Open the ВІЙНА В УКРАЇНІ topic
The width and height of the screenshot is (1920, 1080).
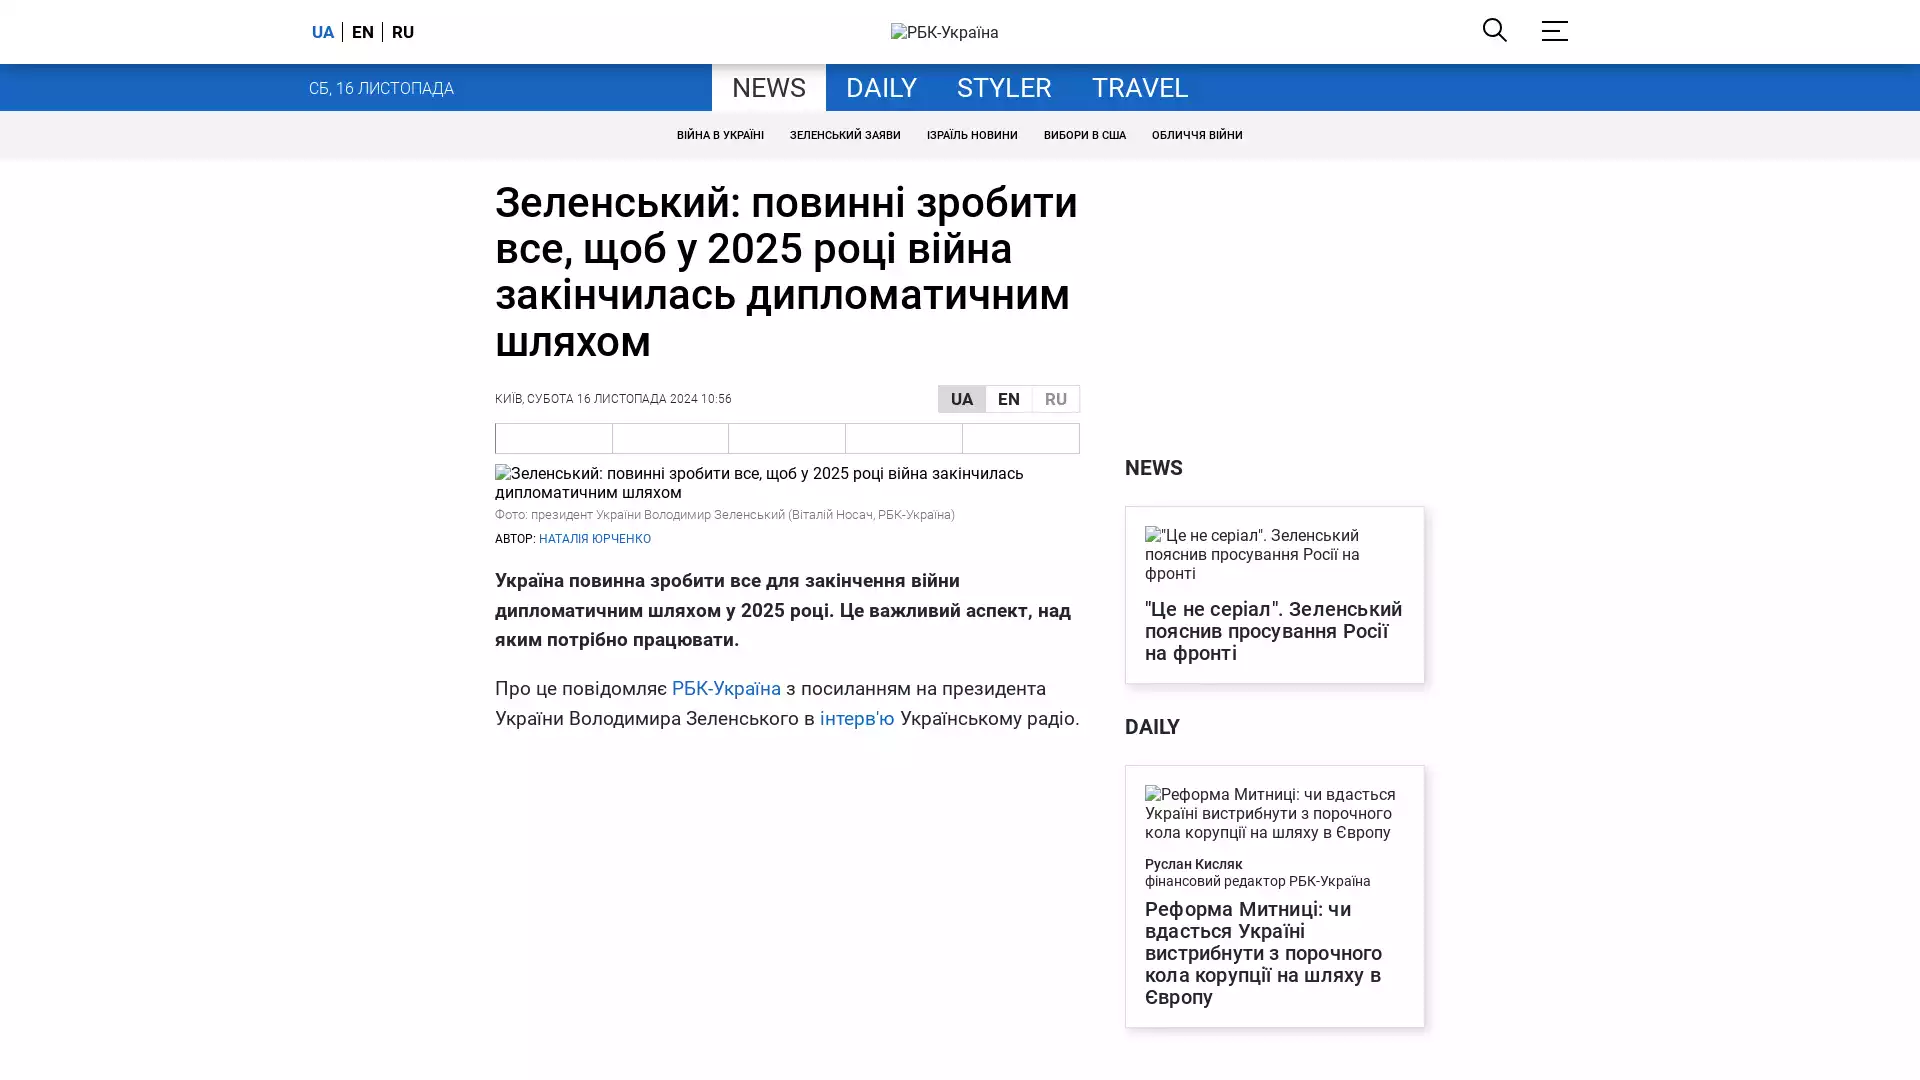click(x=719, y=135)
